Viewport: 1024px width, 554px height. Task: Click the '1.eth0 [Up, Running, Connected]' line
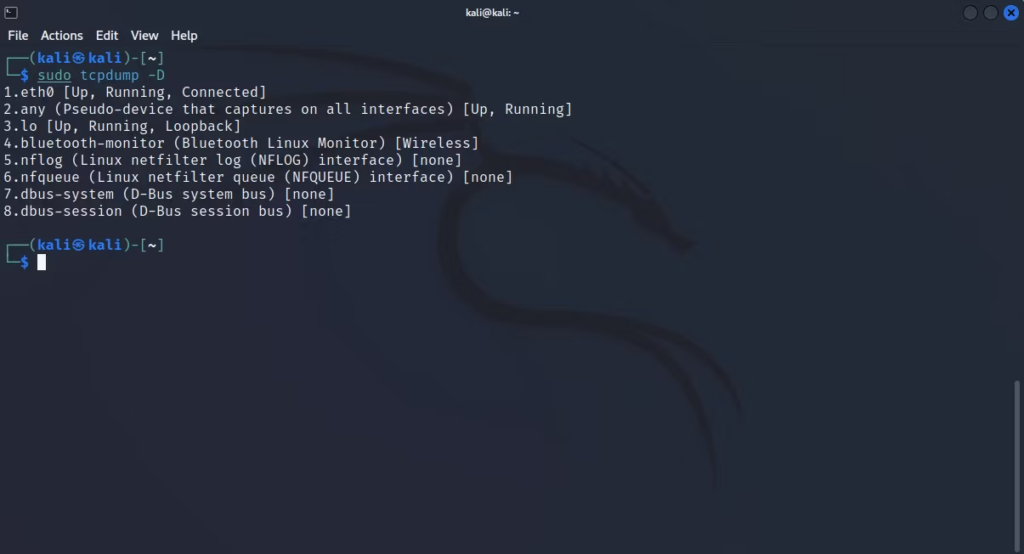135,92
